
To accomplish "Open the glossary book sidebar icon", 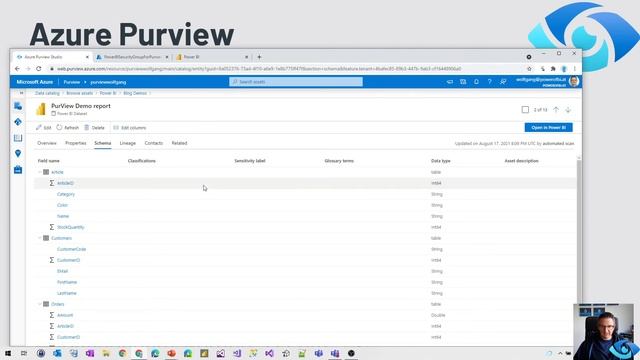I will coord(18,138).
